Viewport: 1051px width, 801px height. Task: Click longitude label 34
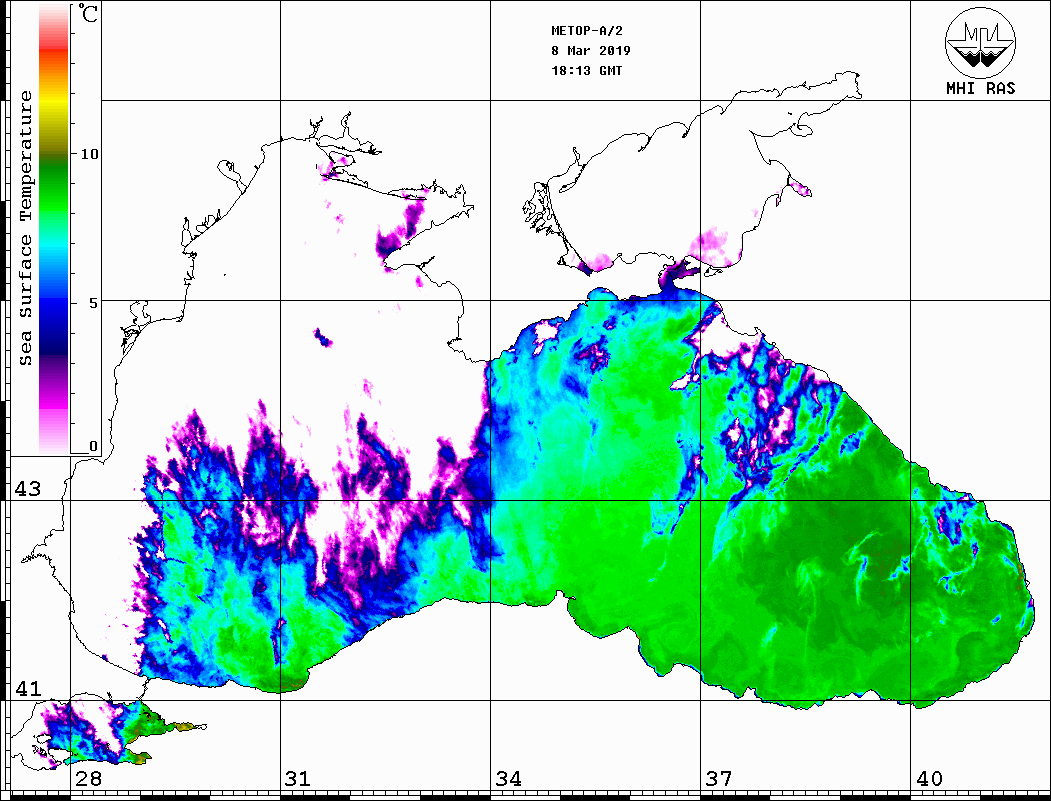[509, 779]
